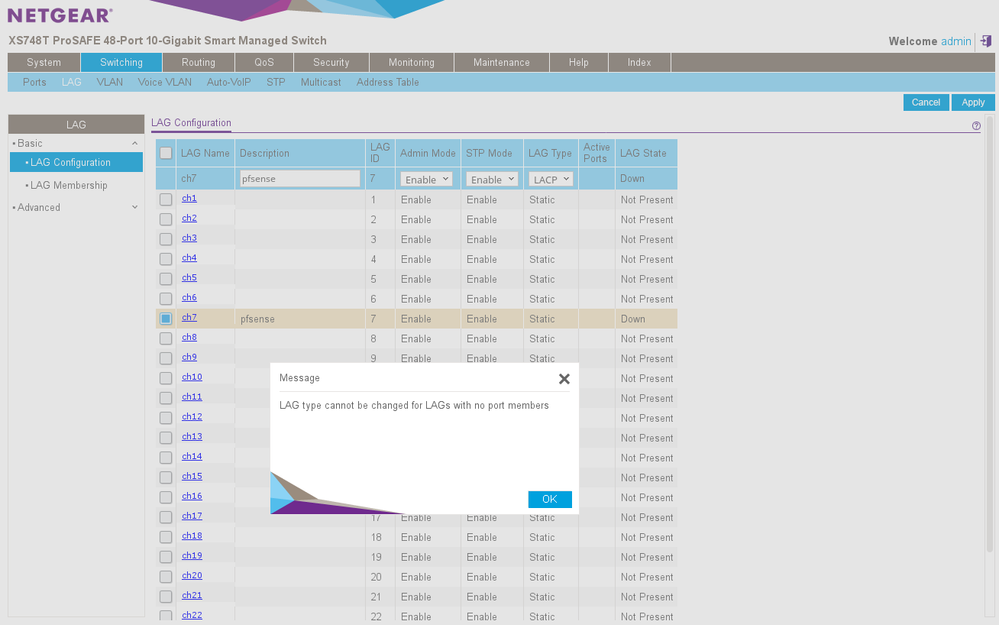Click the logout icon beside admin
Image resolution: width=999 pixels, height=625 pixels.
point(986,41)
